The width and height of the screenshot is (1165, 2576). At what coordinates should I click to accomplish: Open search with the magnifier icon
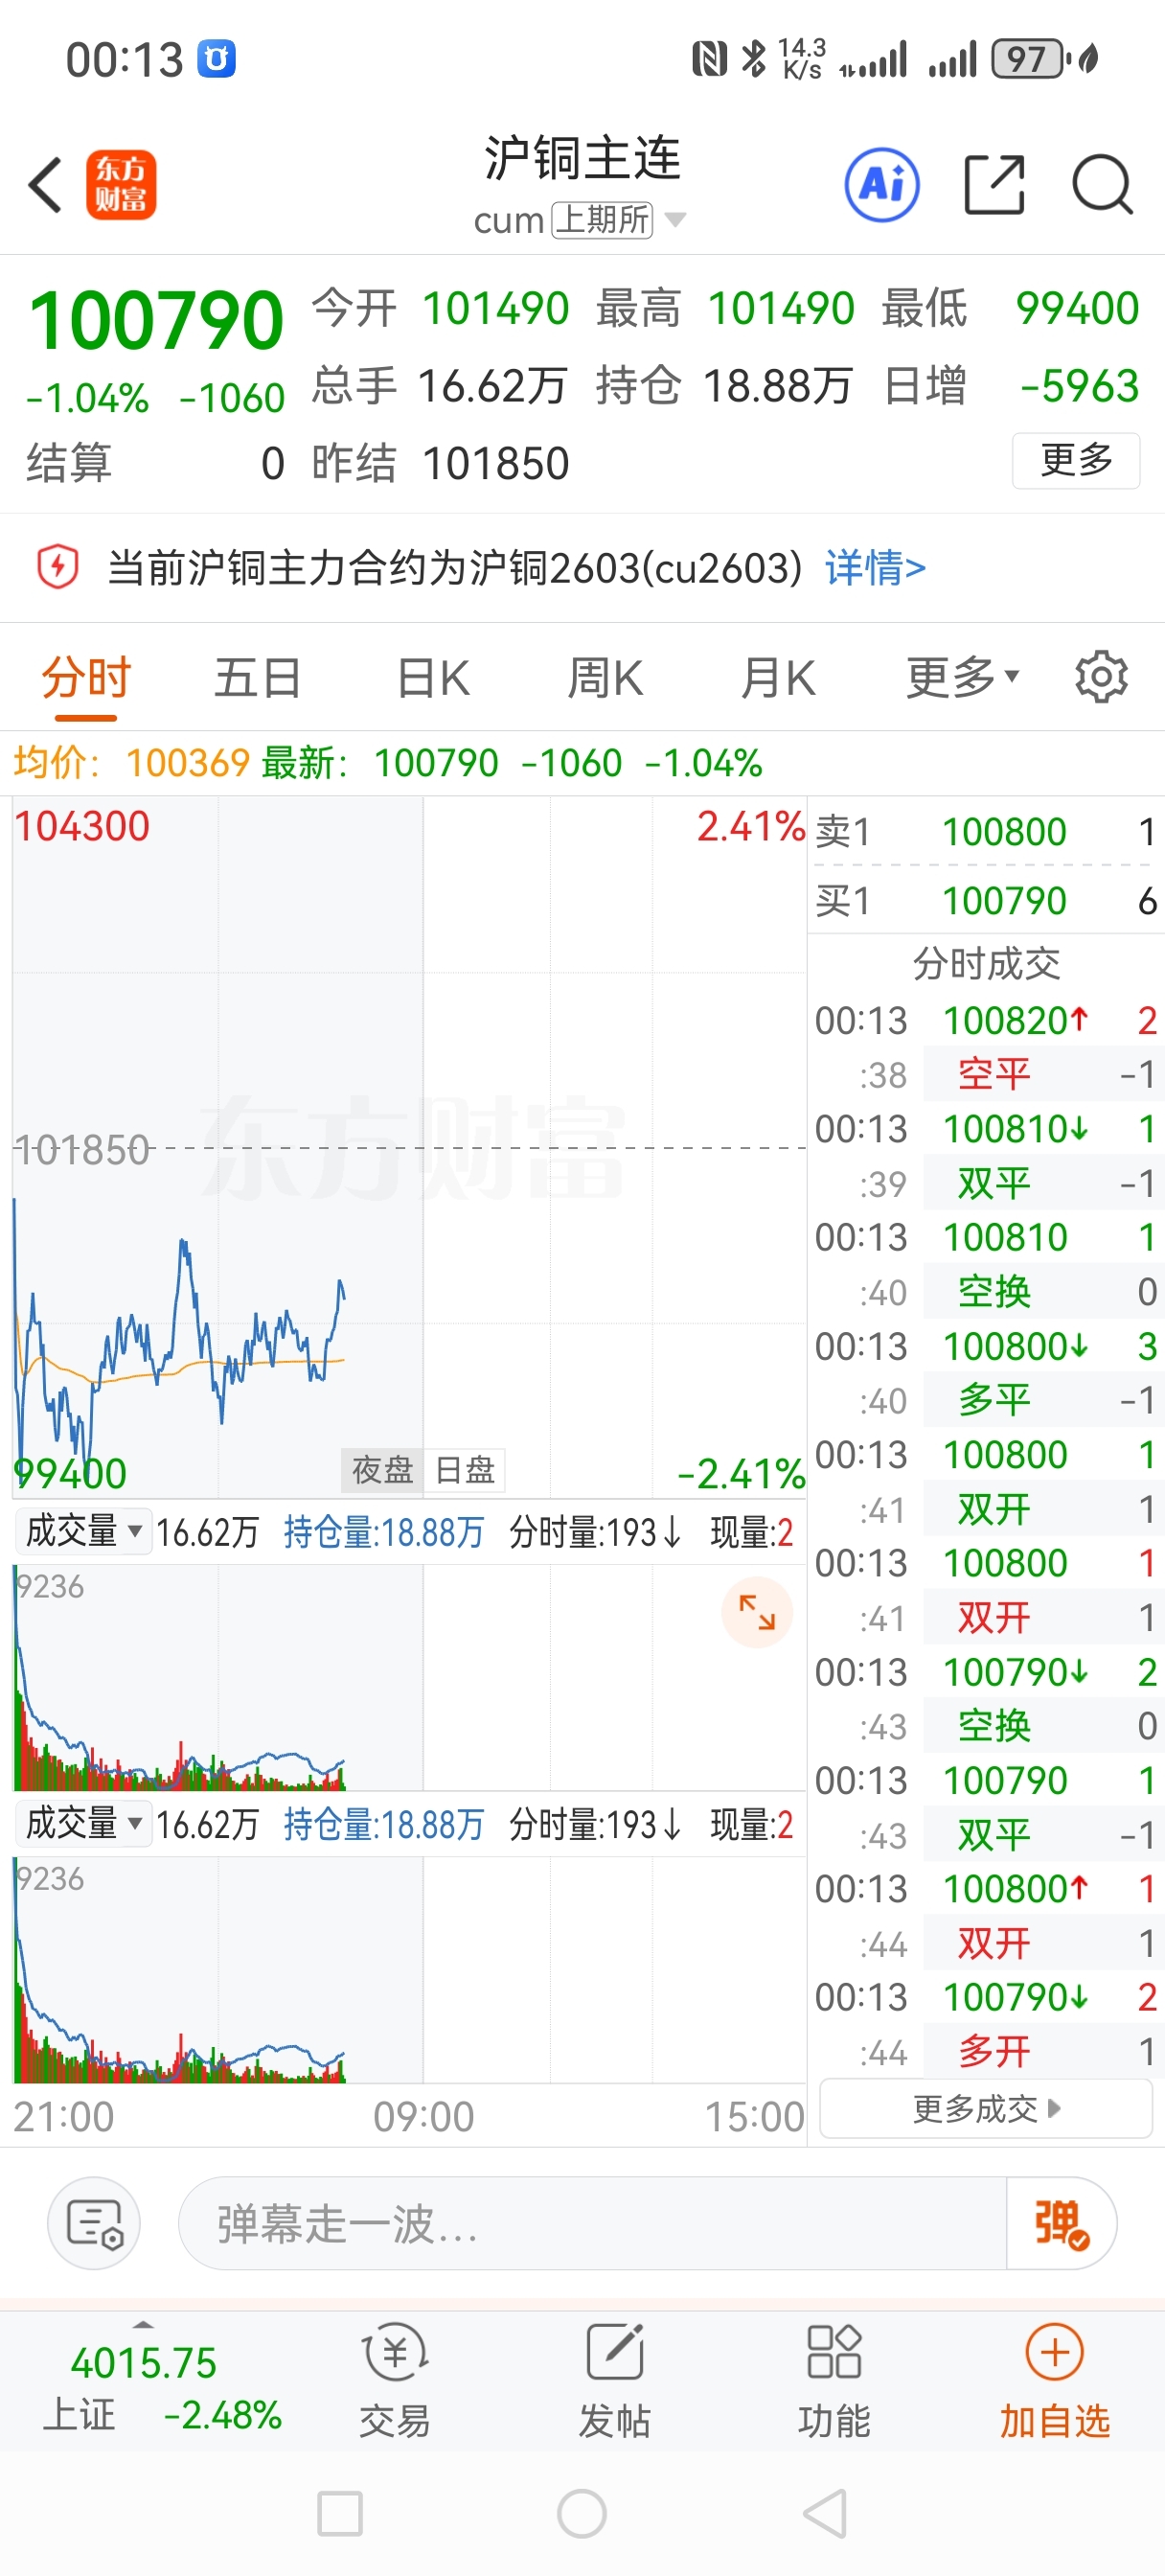1102,185
